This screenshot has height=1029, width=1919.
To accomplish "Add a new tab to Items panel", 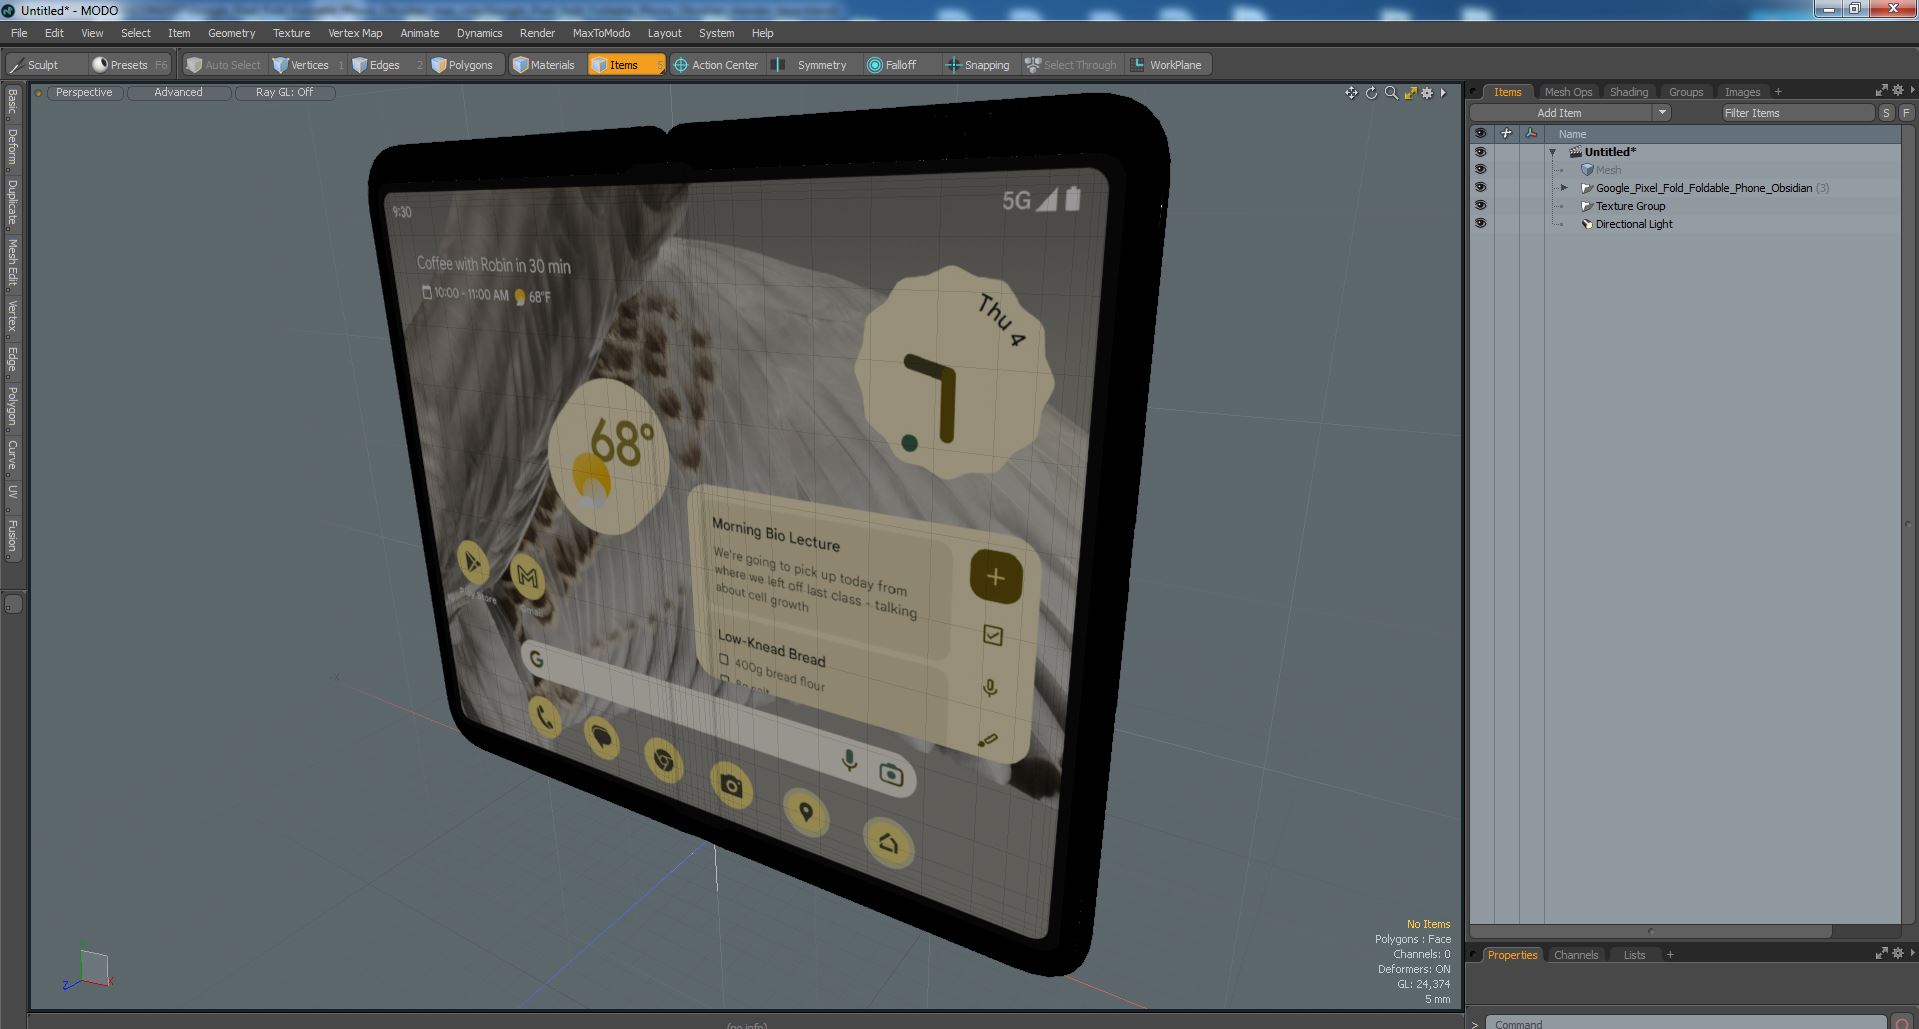I will tap(1778, 92).
